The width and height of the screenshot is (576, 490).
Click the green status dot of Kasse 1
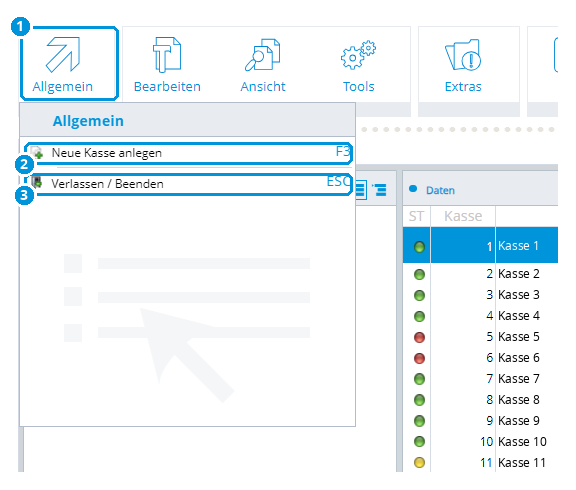419,247
